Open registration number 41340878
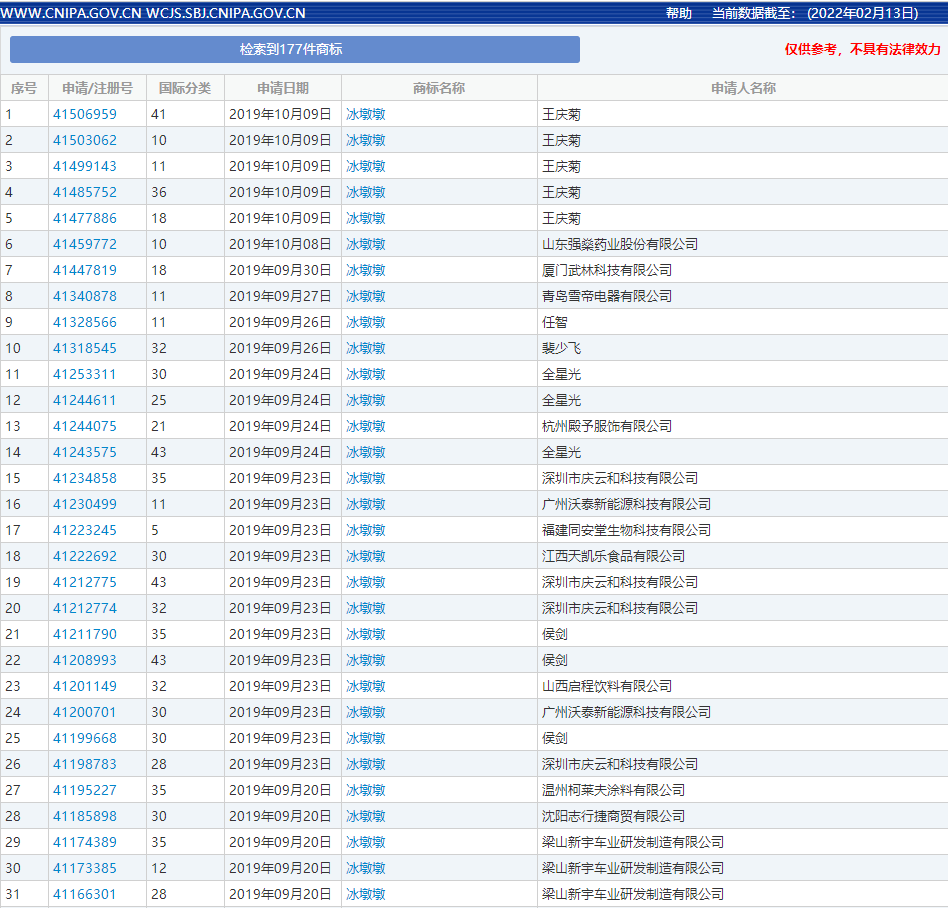Viewport: 948px width, 908px height. click(x=85, y=296)
